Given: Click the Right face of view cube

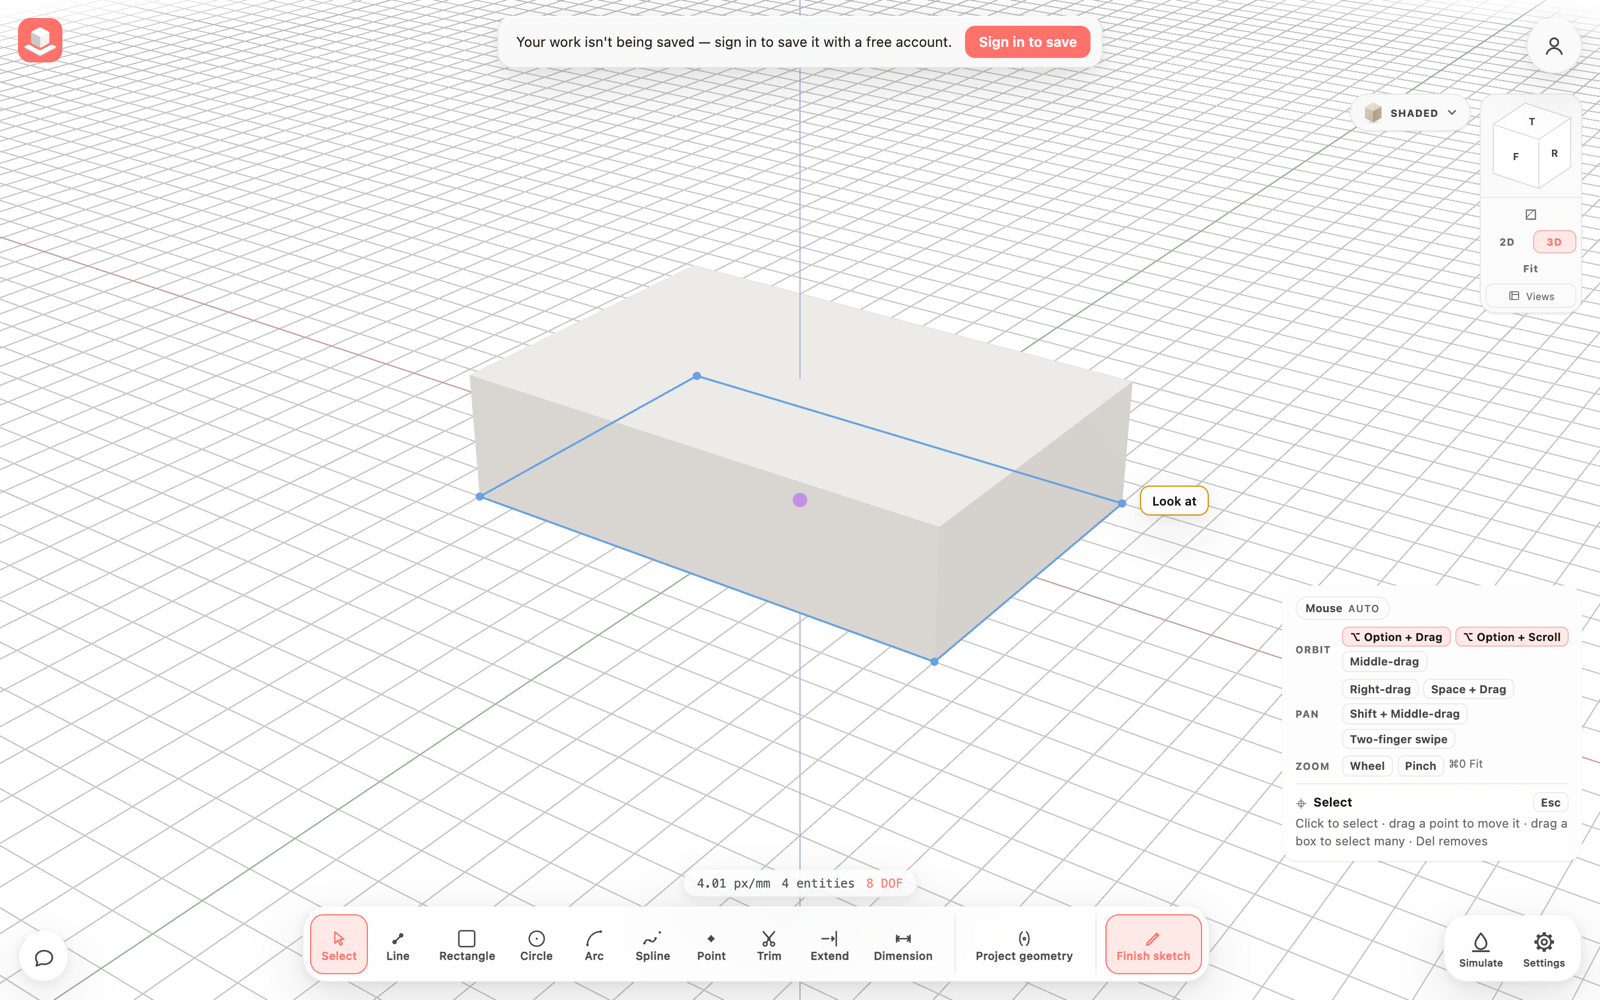Looking at the screenshot, I should (x=1554, y=154).
